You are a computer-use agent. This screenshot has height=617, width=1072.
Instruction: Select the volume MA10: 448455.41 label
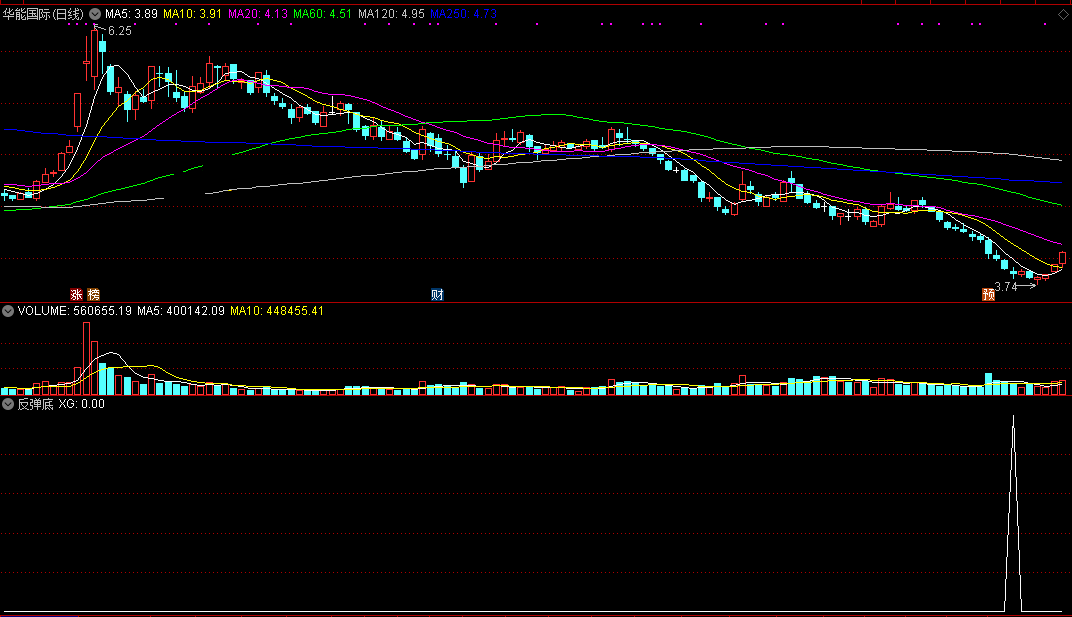point(277,311)
